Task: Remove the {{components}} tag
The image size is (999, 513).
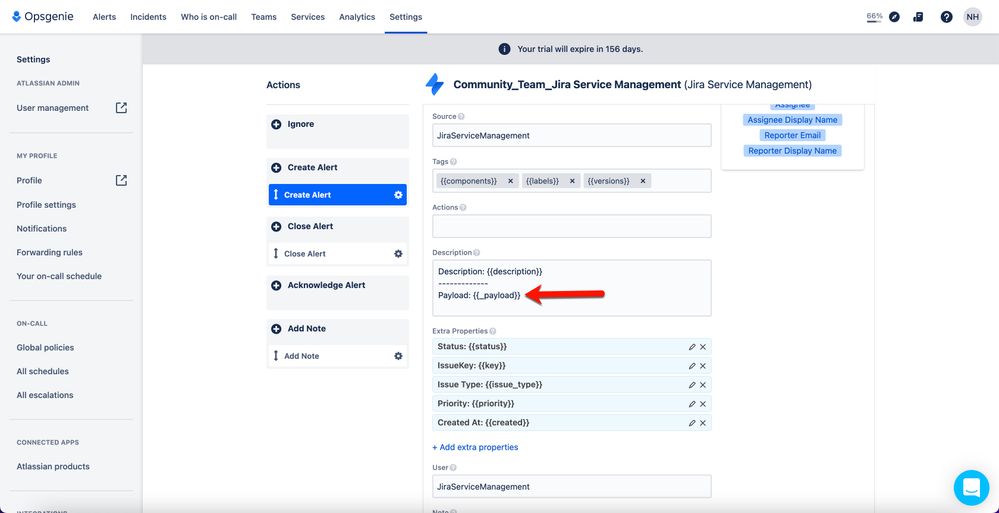Action: tap(510, 181)
